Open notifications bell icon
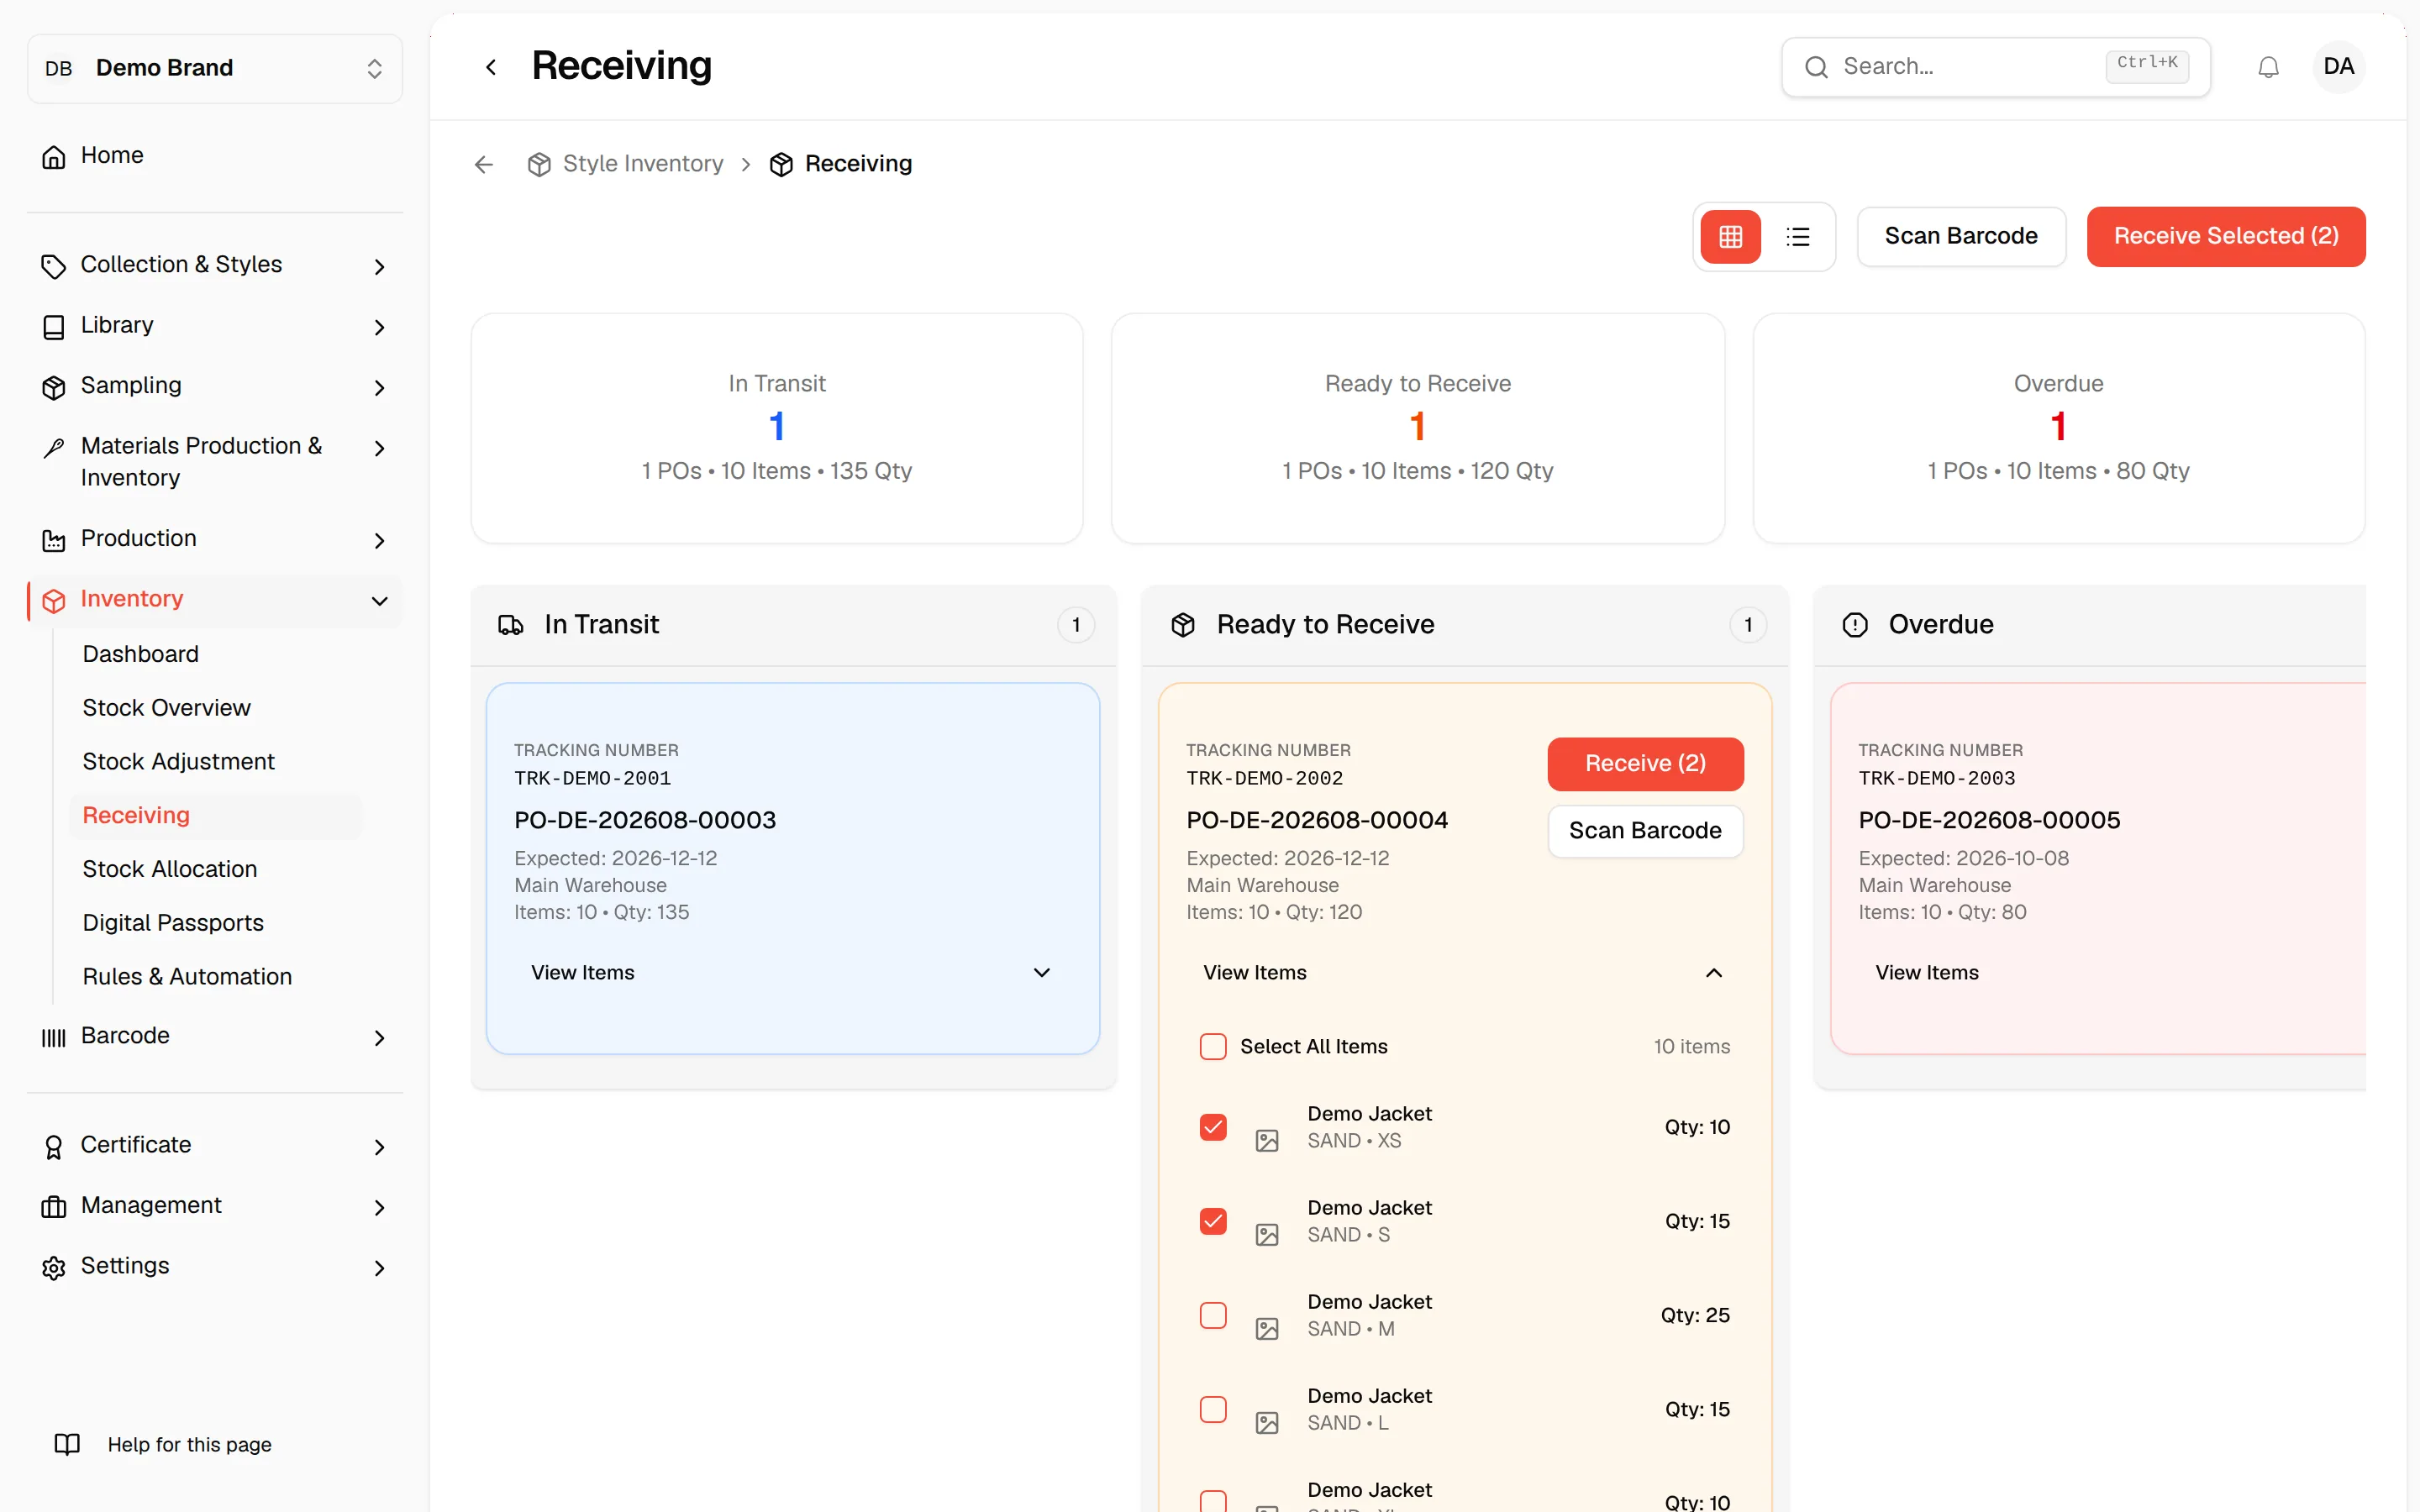2420x1512 pixels. pos(2268,67)
